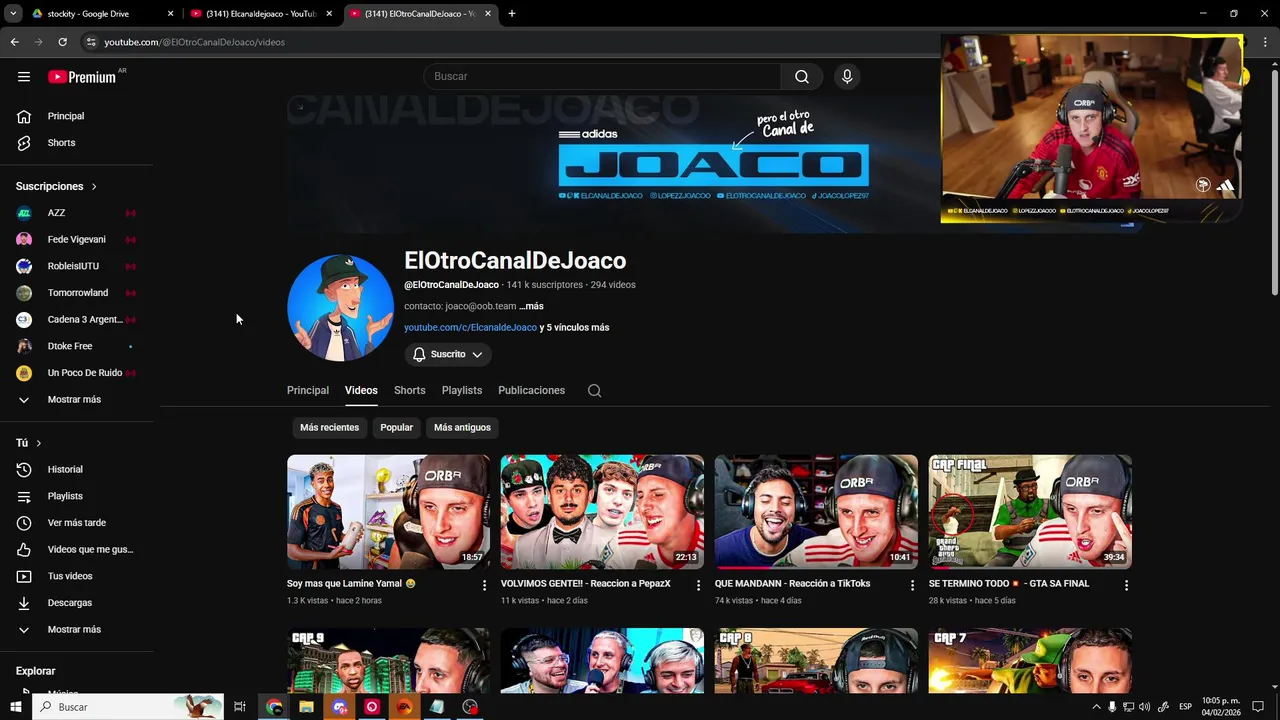The height and width of the screenshot is (720, 1280).
Task: Click Windows taskbar Buscar search box
Action: coord(129,707)
